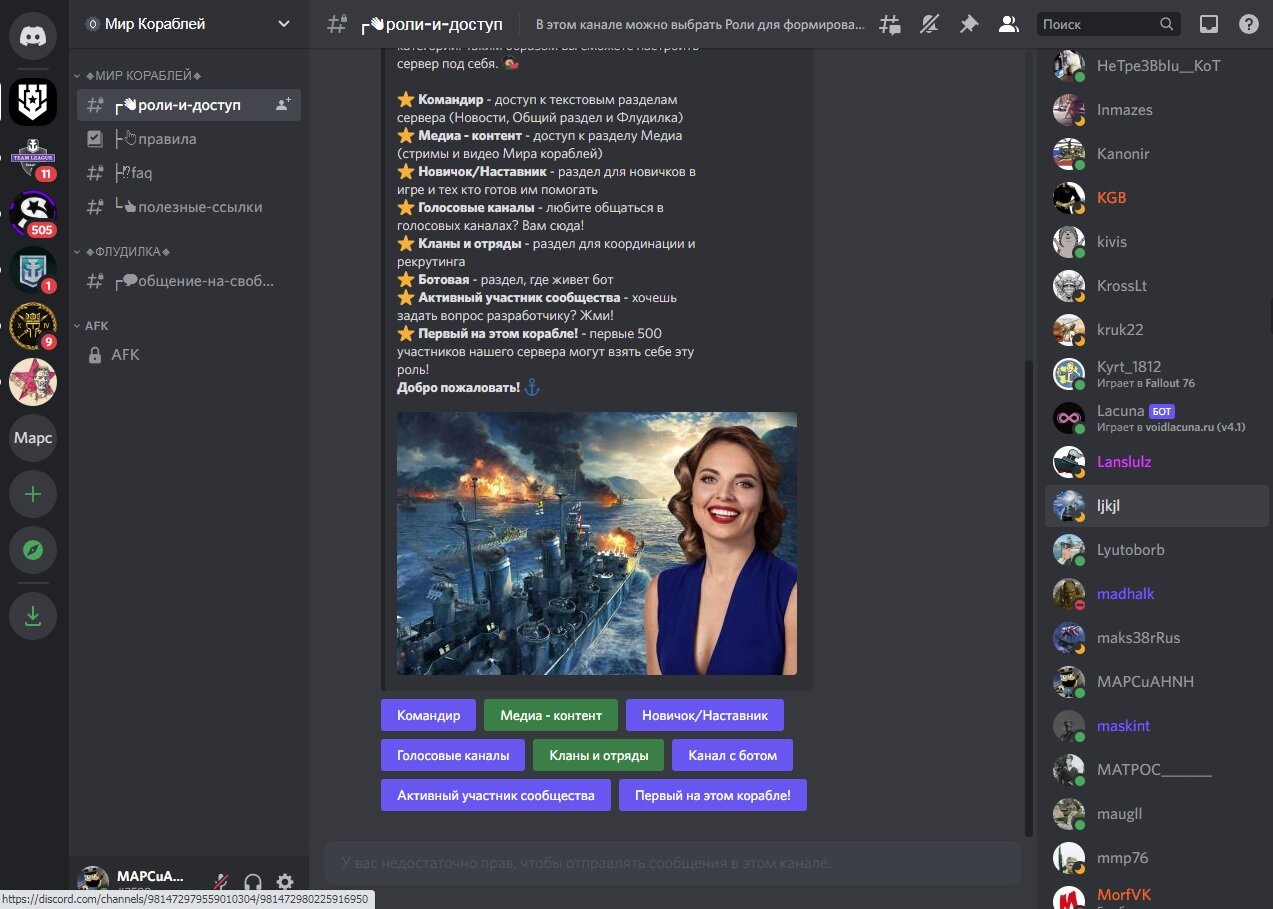Open the Help question mark icon
Image resolution: width=1273 pixels, height=909 pixels.
[x=1249, y=24]
